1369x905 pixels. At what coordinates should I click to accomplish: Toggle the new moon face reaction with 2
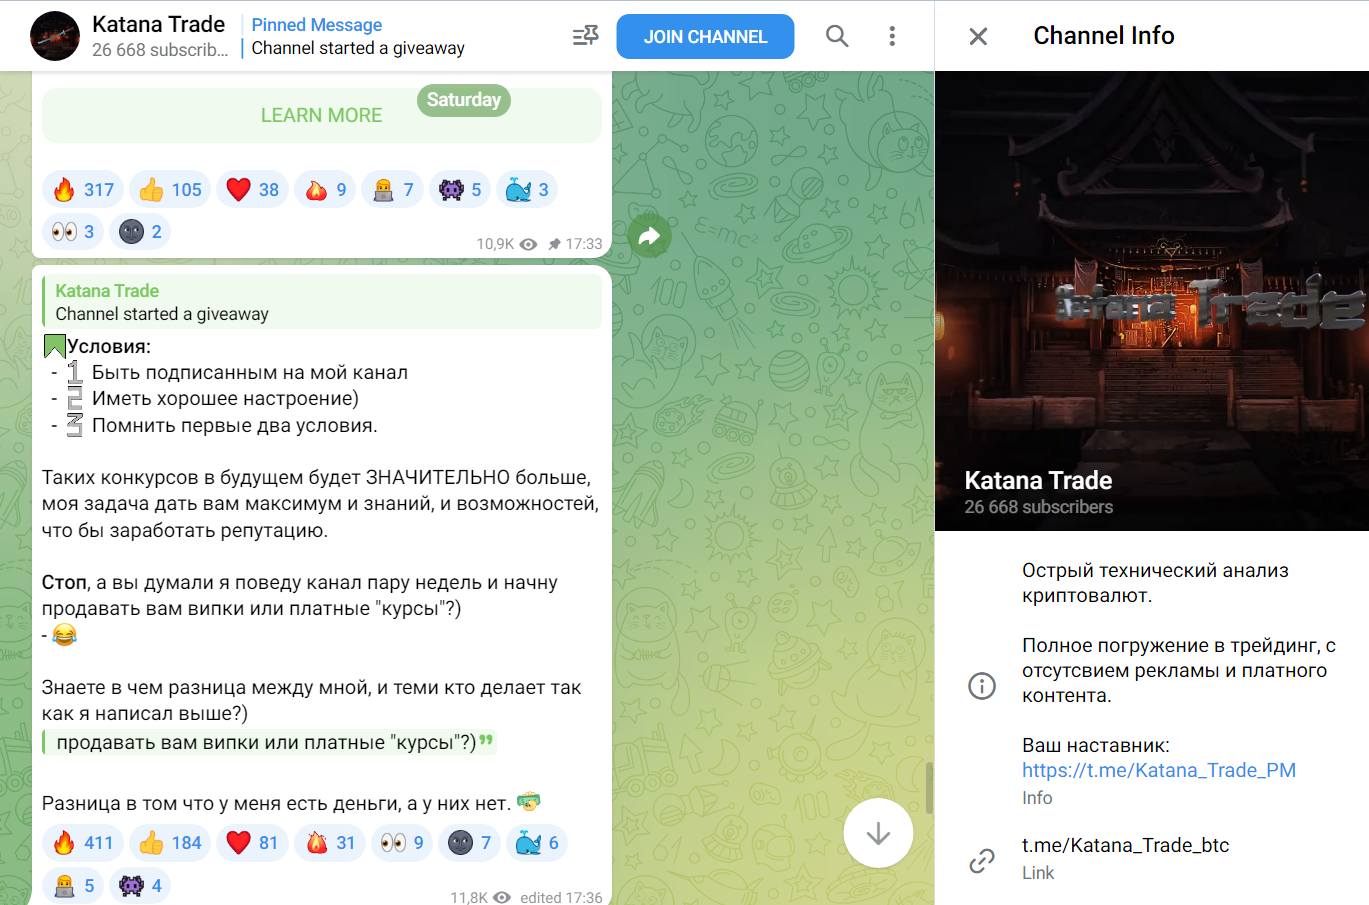tap(140, 231)
